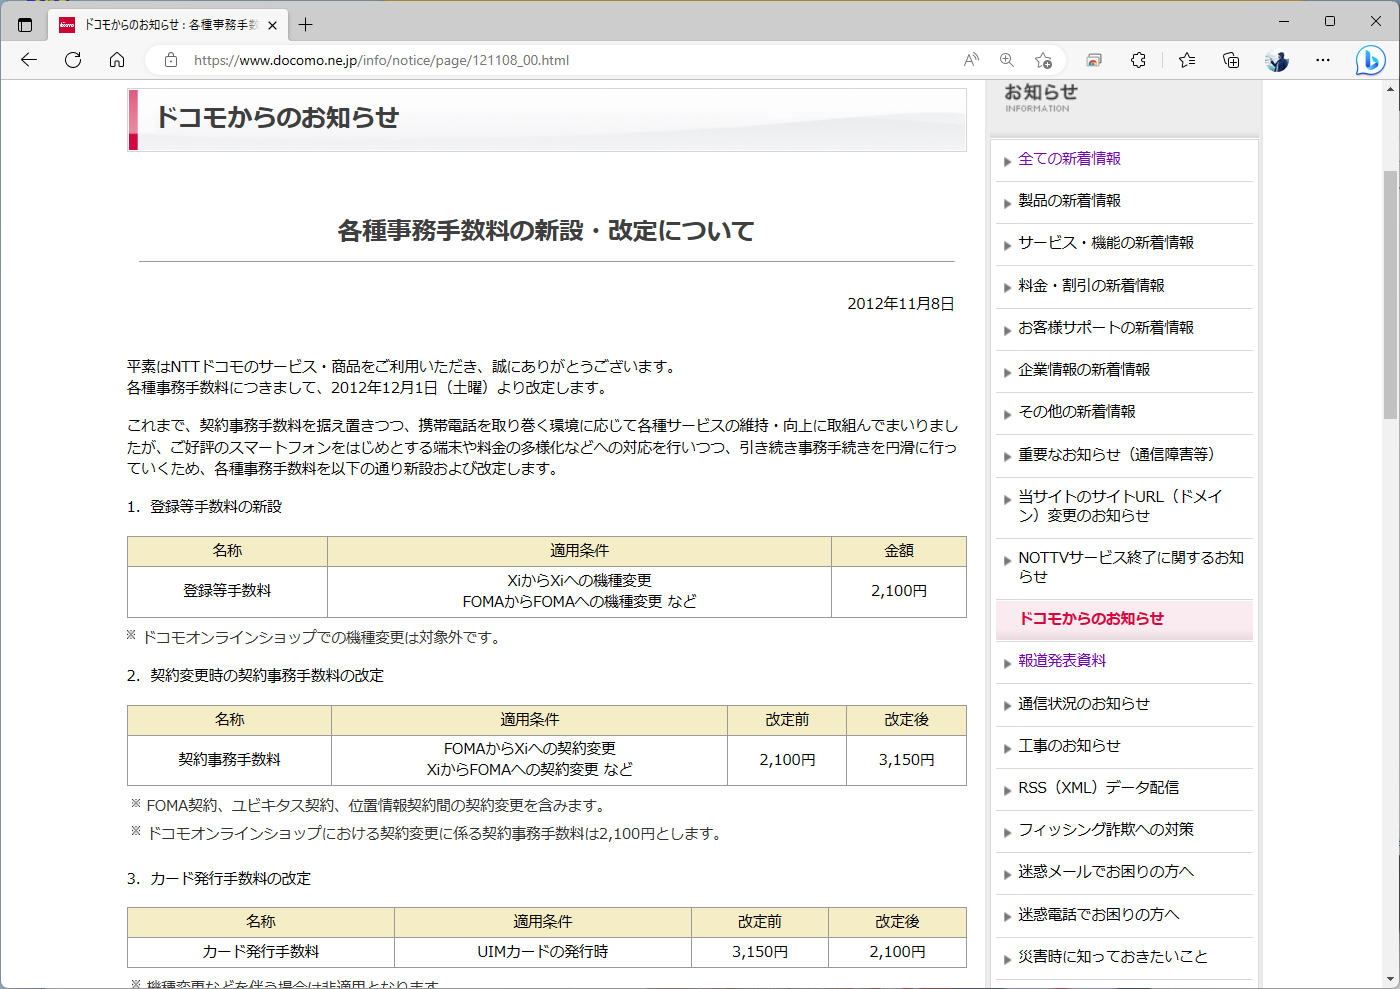Open RSS(XML)データ配信 link

click(x=1098, y=788)
